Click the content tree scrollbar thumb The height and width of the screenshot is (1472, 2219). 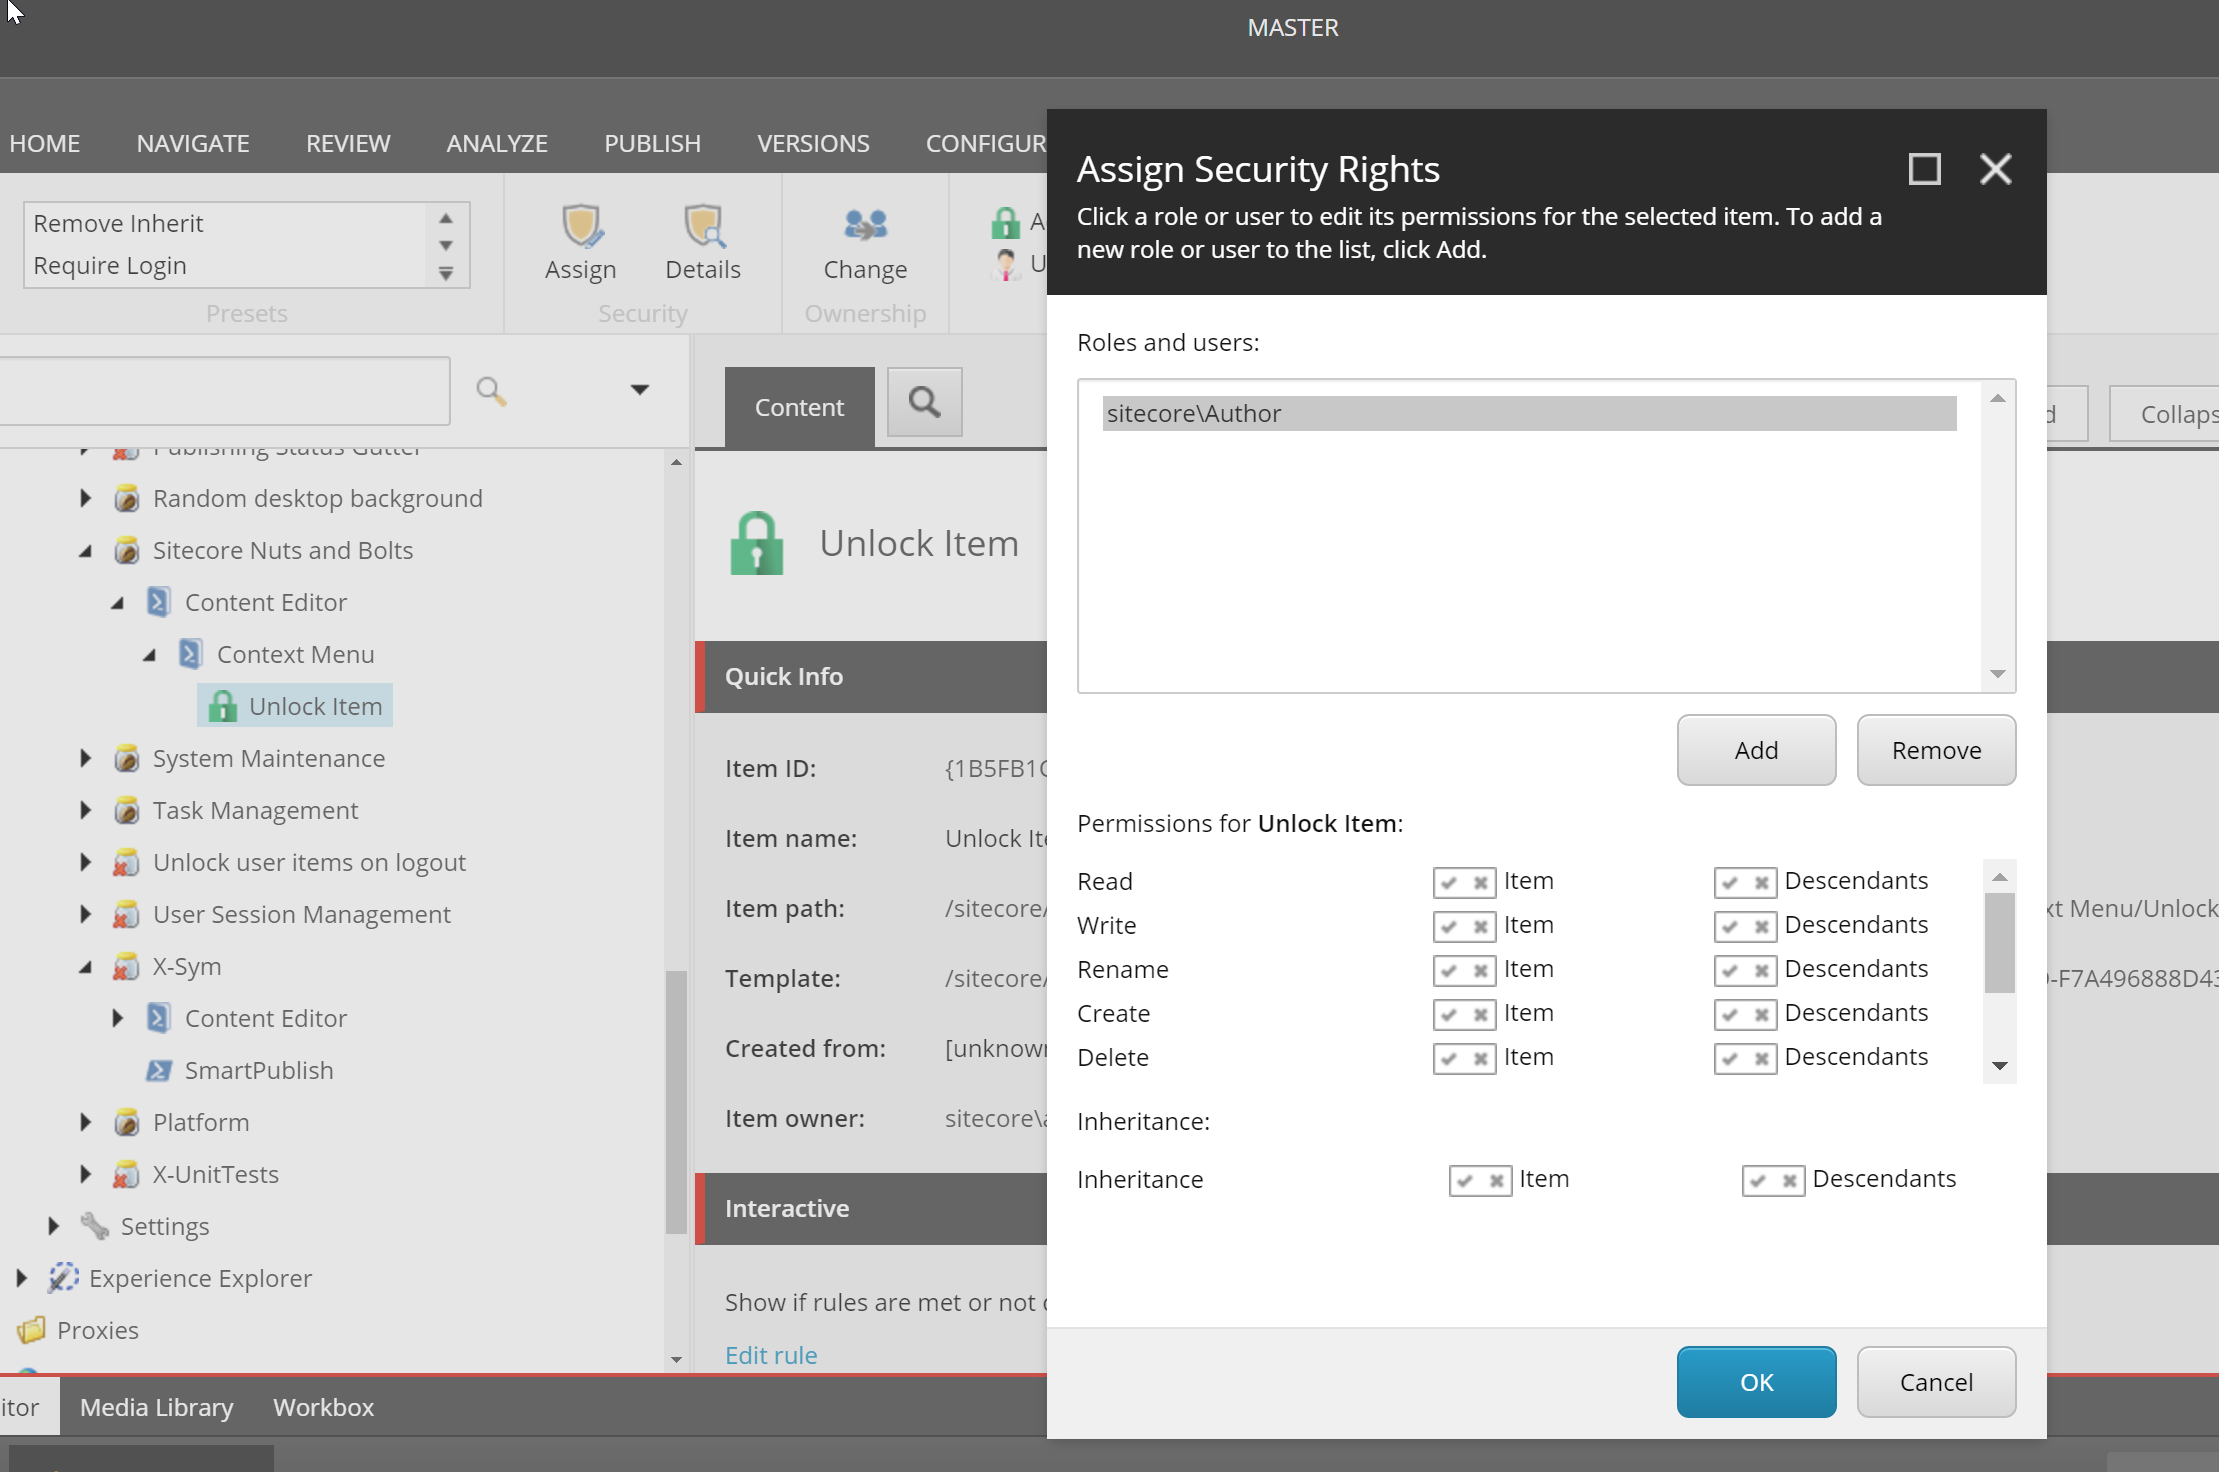tap(676, 1102)
